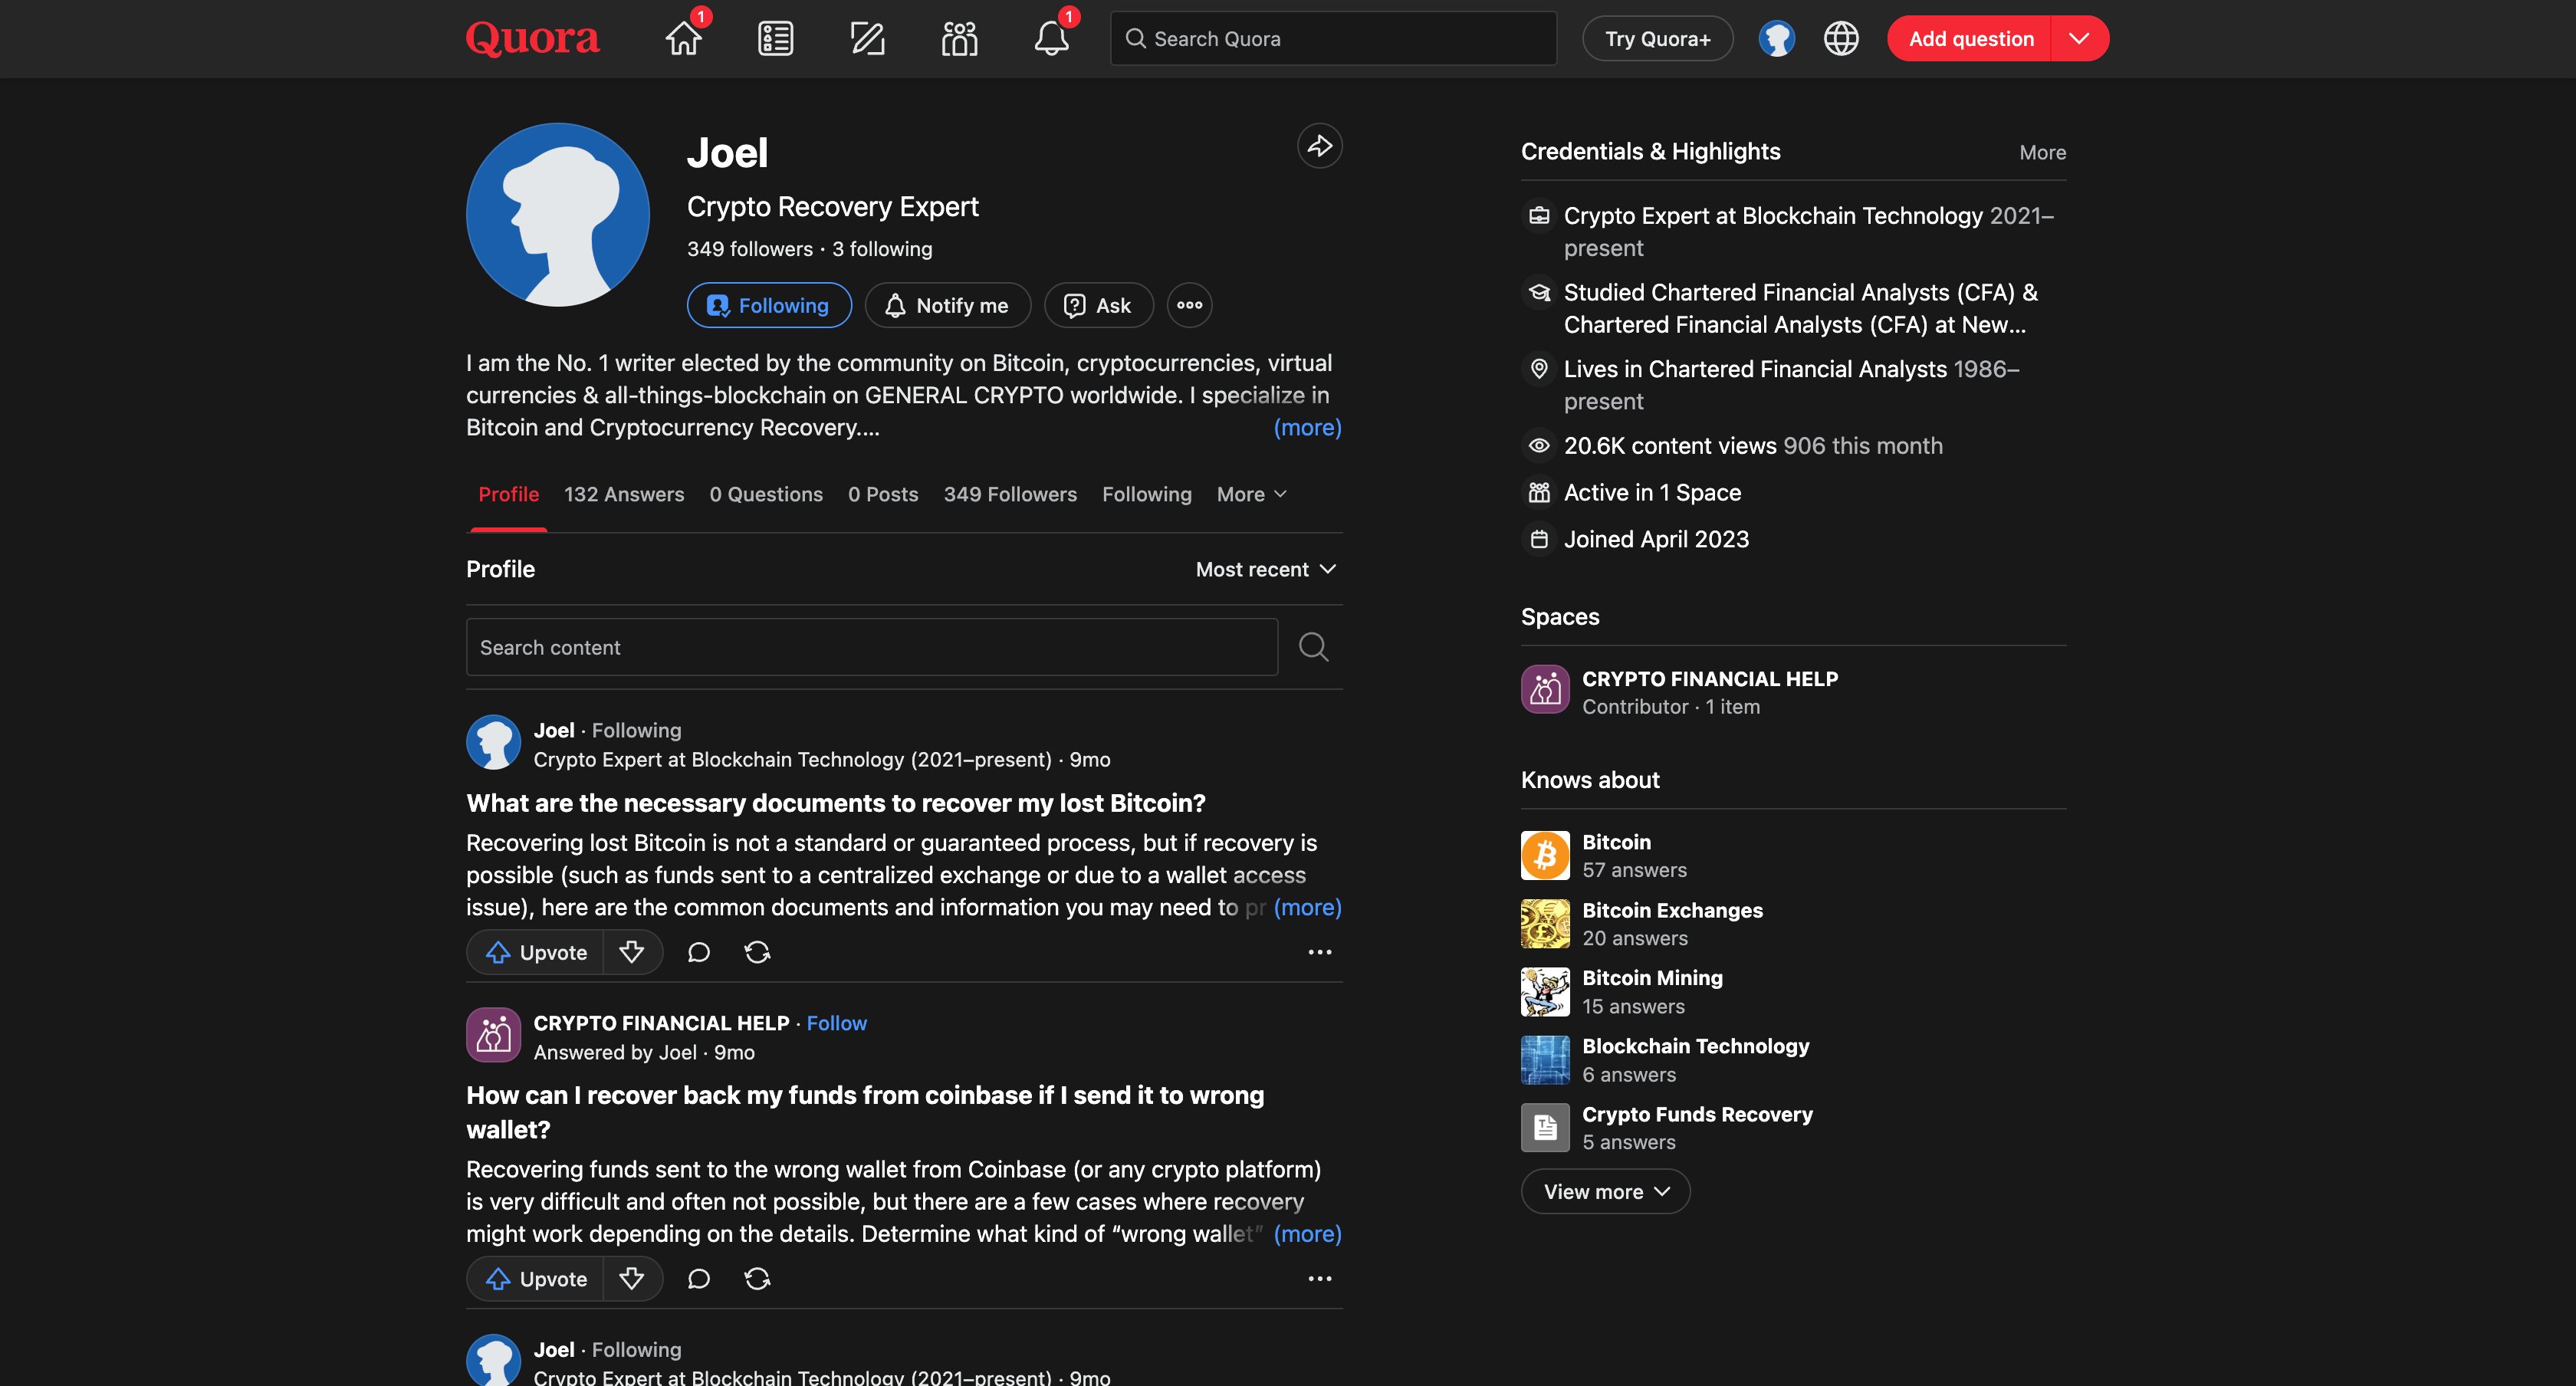The height and width of the screenshot is (1386, 2576).
Task: Click the Try Quora+ button
Action: 1657,38
